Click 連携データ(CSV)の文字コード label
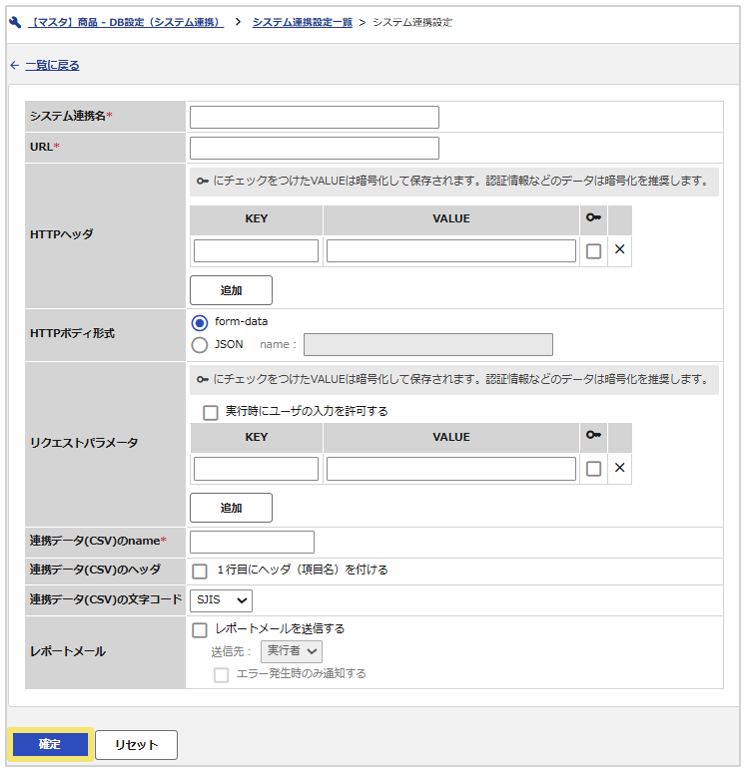Screen dimensions: 744x772 105,599
